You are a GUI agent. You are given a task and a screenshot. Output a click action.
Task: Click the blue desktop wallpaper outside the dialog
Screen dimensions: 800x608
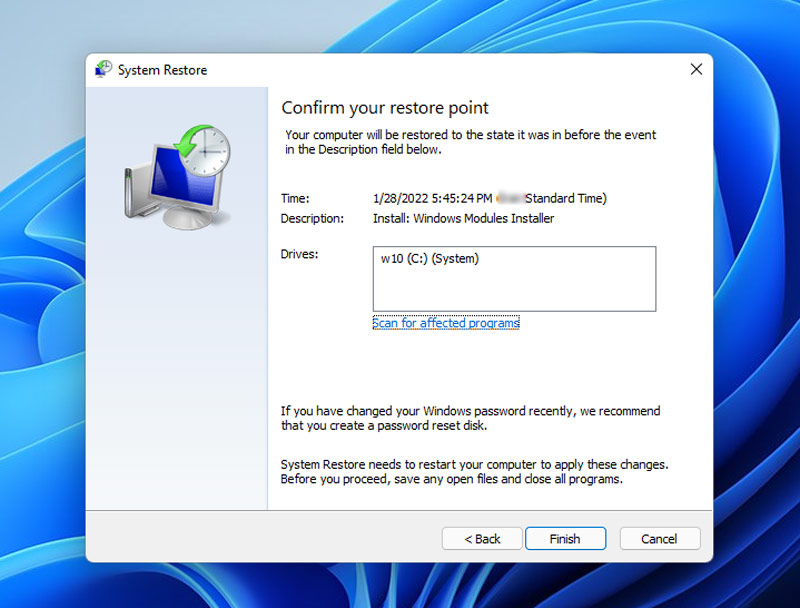(x=760, y=300)
